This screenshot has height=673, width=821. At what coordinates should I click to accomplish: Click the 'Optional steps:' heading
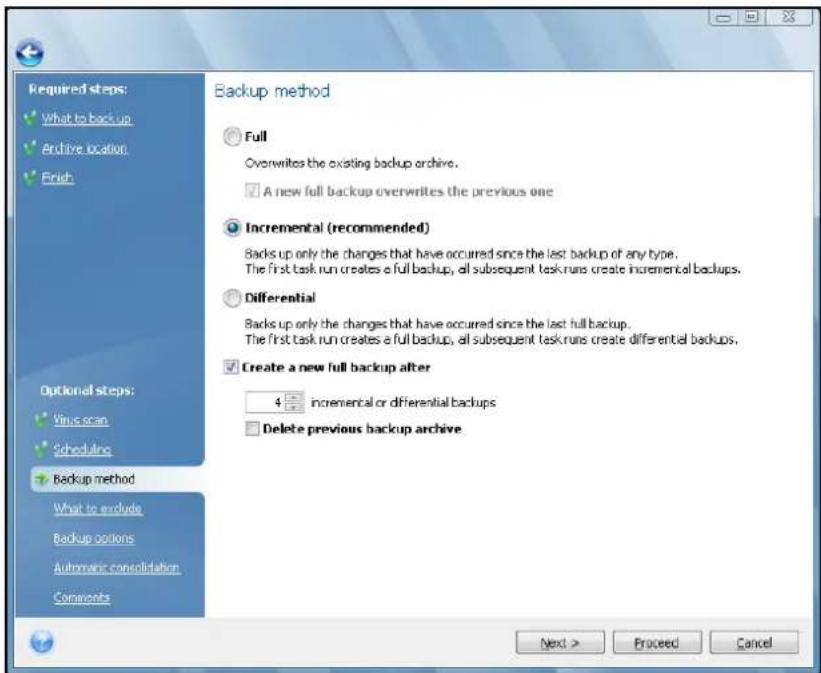87,390
